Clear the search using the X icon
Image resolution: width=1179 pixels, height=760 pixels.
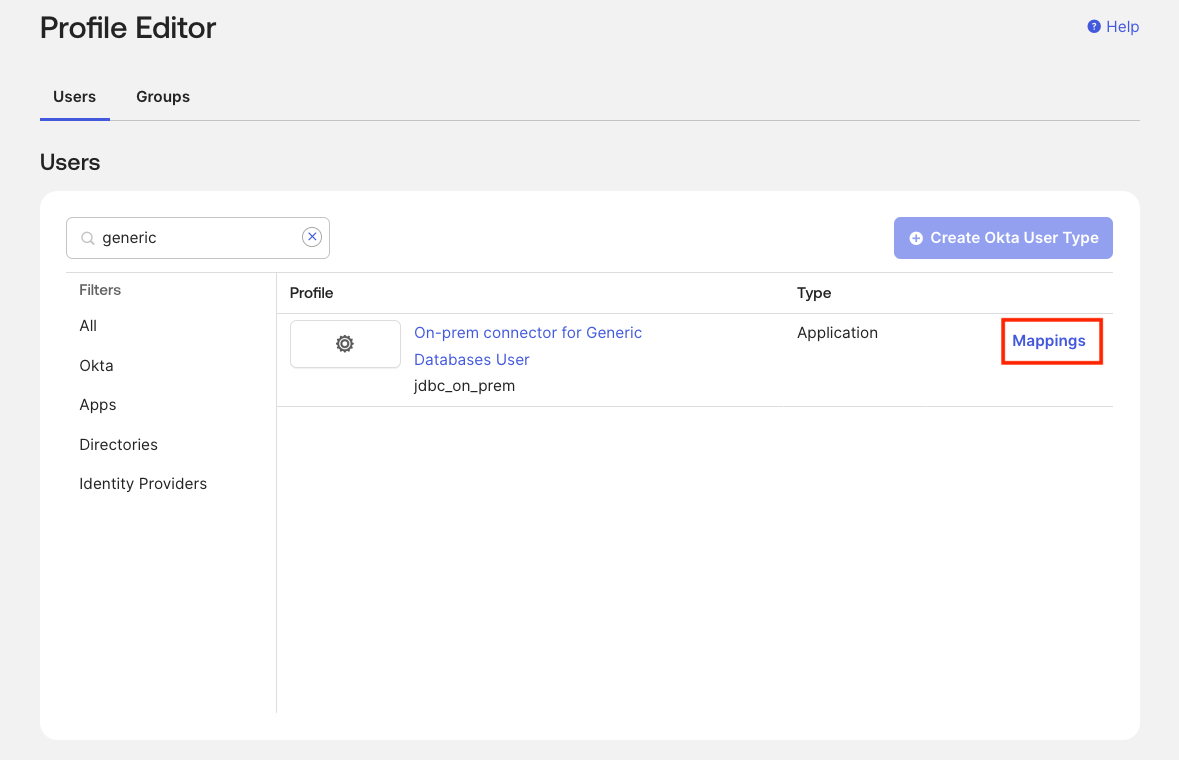pyautogui.click(x=312, y=236)
